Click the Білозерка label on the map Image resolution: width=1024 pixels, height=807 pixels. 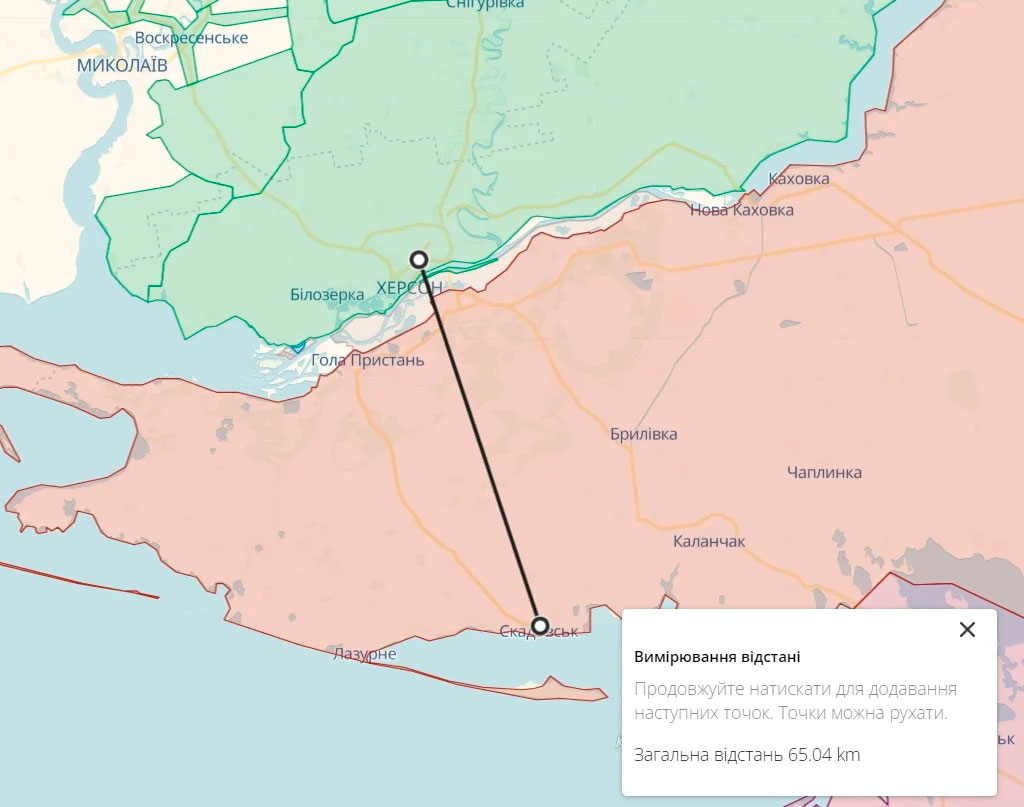pyautogui.click(x=327, y=294)
